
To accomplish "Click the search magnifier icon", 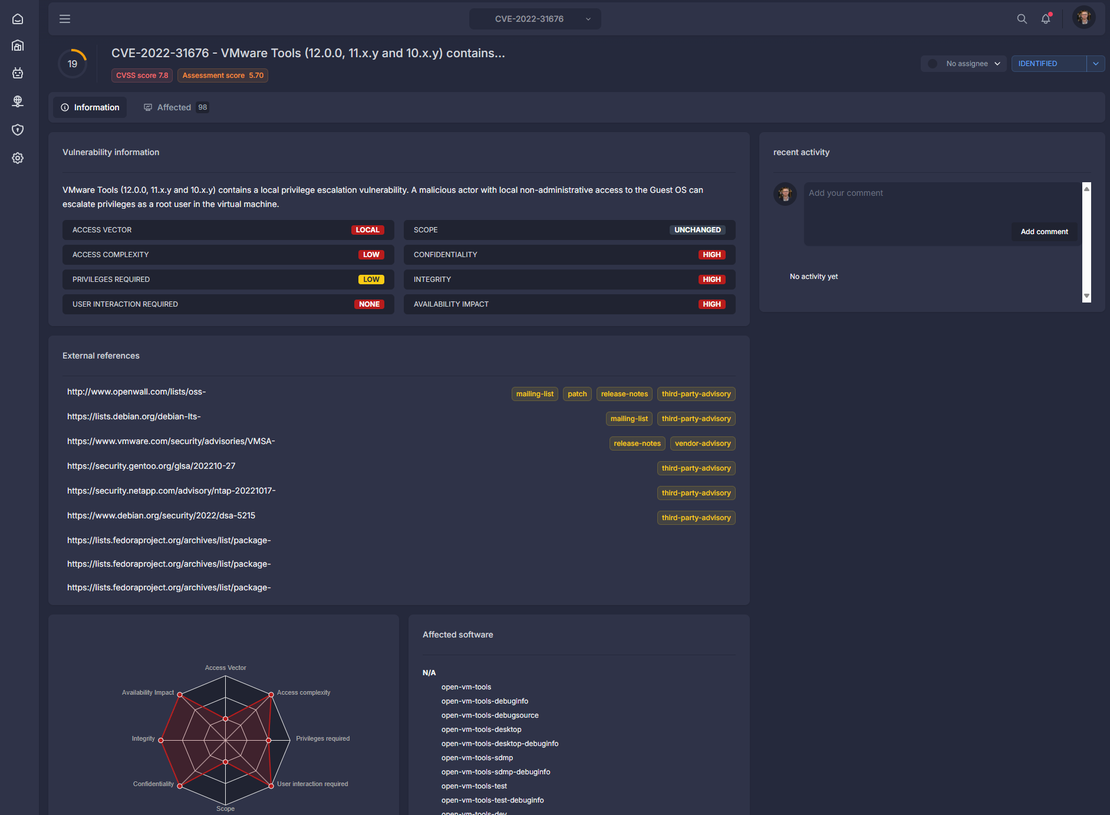I will click(1022, 19).
